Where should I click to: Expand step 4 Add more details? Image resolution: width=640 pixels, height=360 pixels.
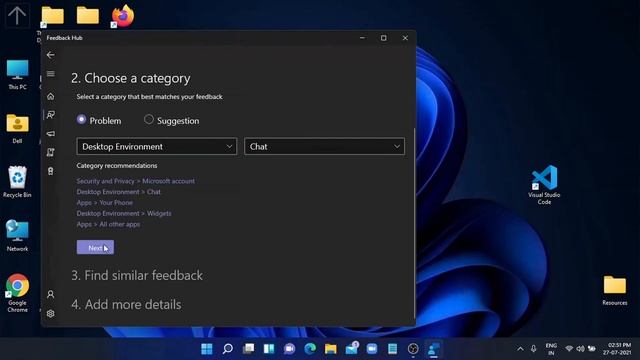click(126, 304)
